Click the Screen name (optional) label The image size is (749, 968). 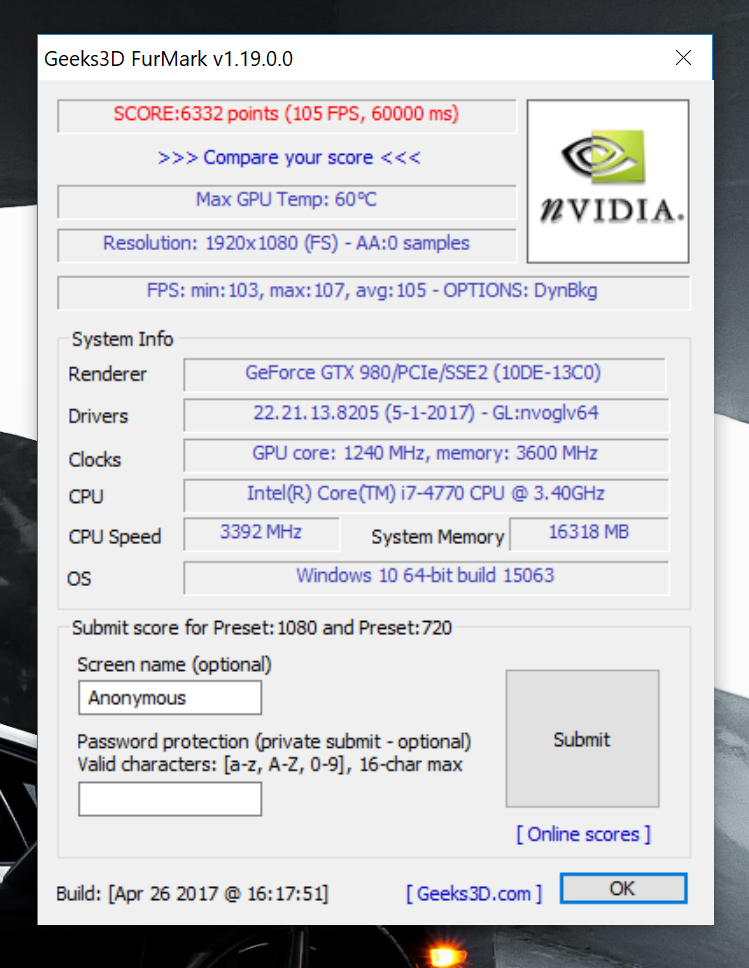[174, 664]
